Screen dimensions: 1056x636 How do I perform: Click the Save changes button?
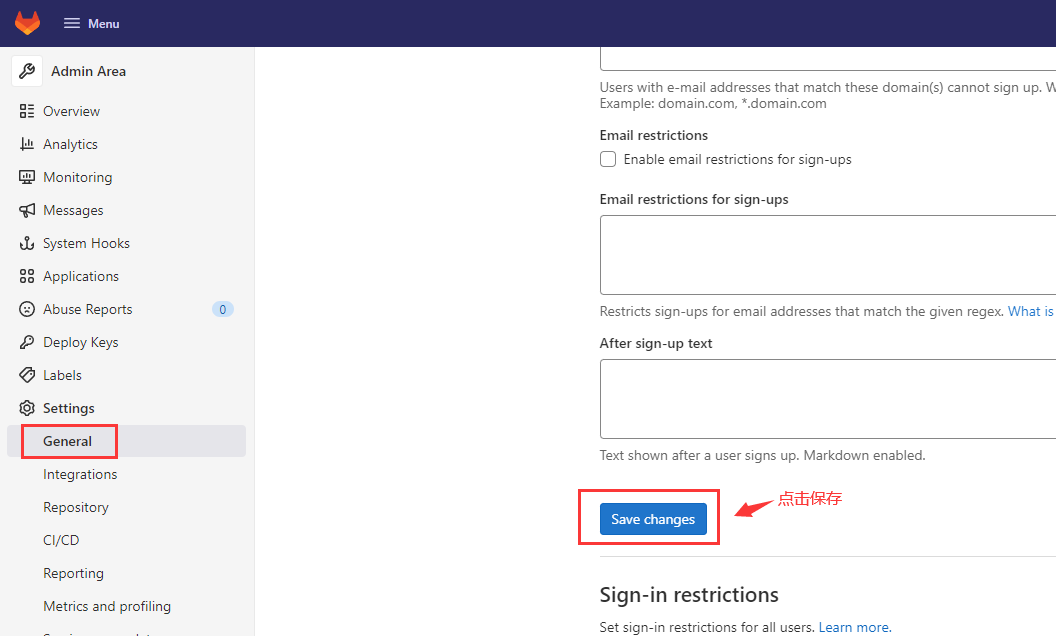pyautogui.click(x=653, y=519)
